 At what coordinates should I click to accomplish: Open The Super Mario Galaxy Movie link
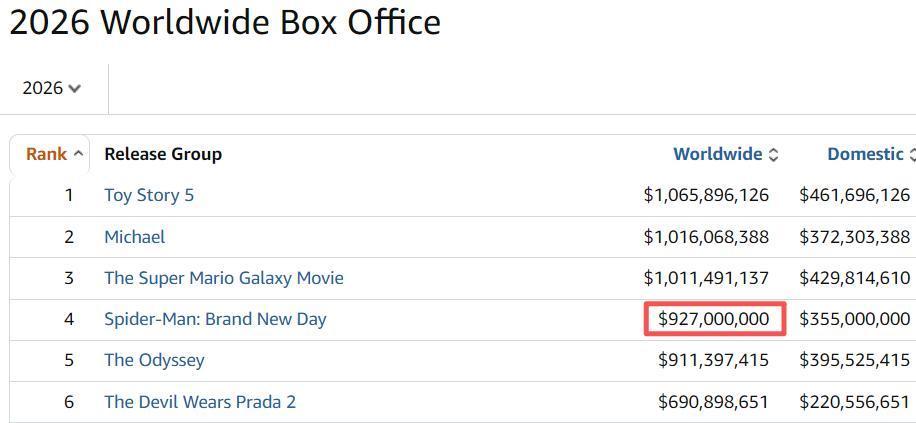[x=224, y=278]
